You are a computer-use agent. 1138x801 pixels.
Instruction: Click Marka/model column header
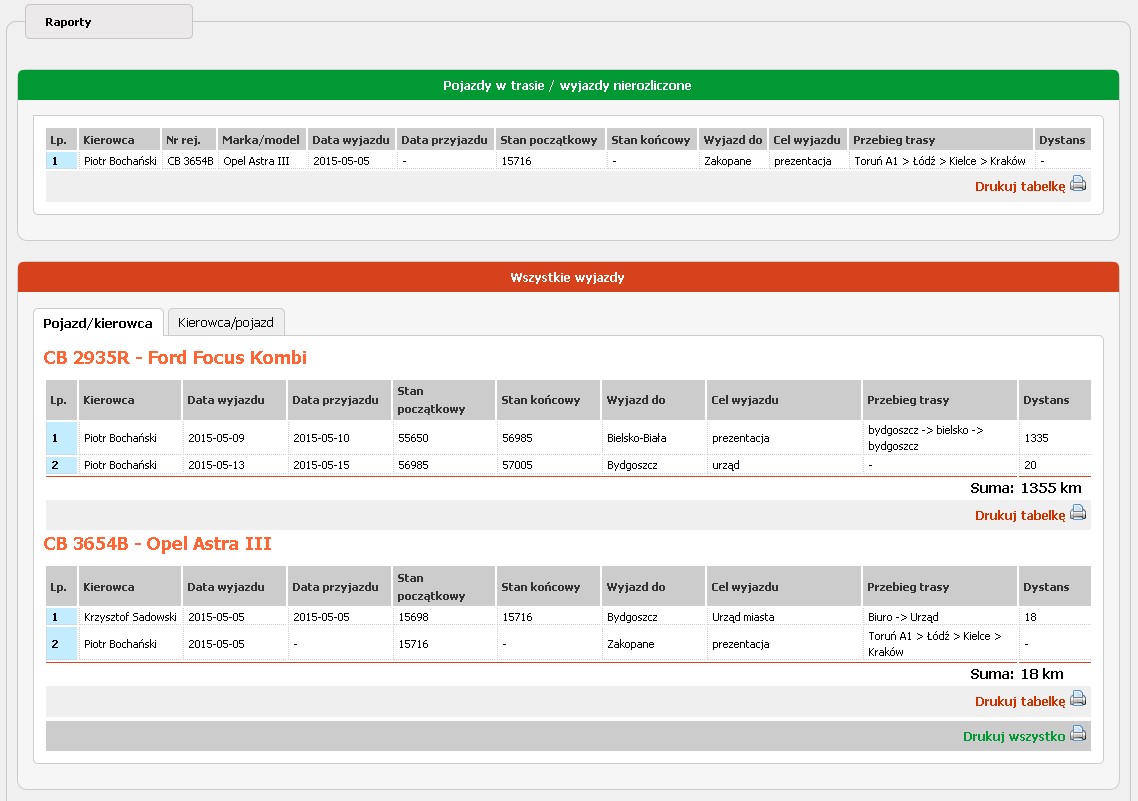(x=261, y=140)
